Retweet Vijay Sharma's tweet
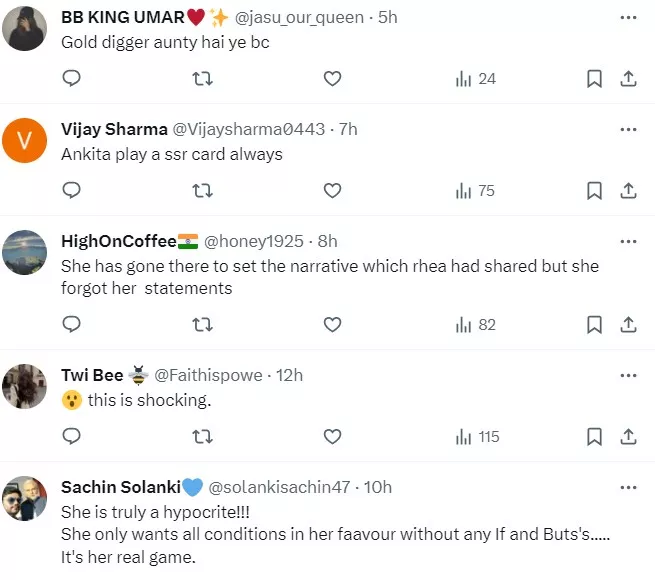 click(x=202, y=190)
